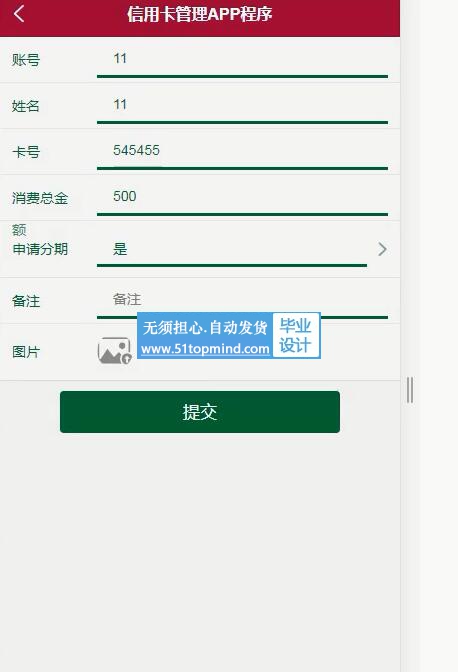
Task: Tap the 账号 row label
Action: coord(26,60)
